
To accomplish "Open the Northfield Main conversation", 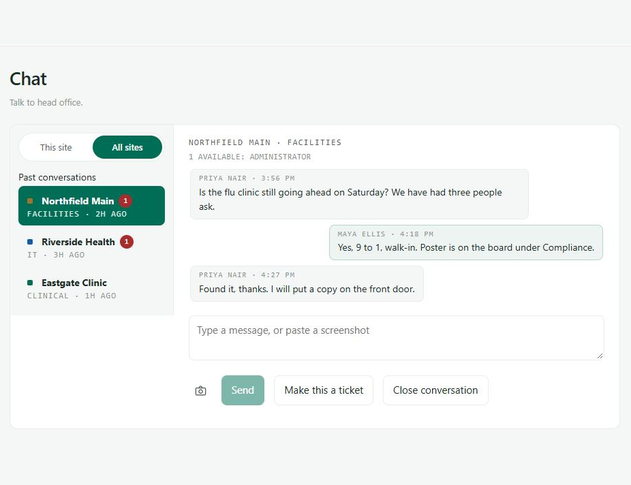I will coord(91,206).
